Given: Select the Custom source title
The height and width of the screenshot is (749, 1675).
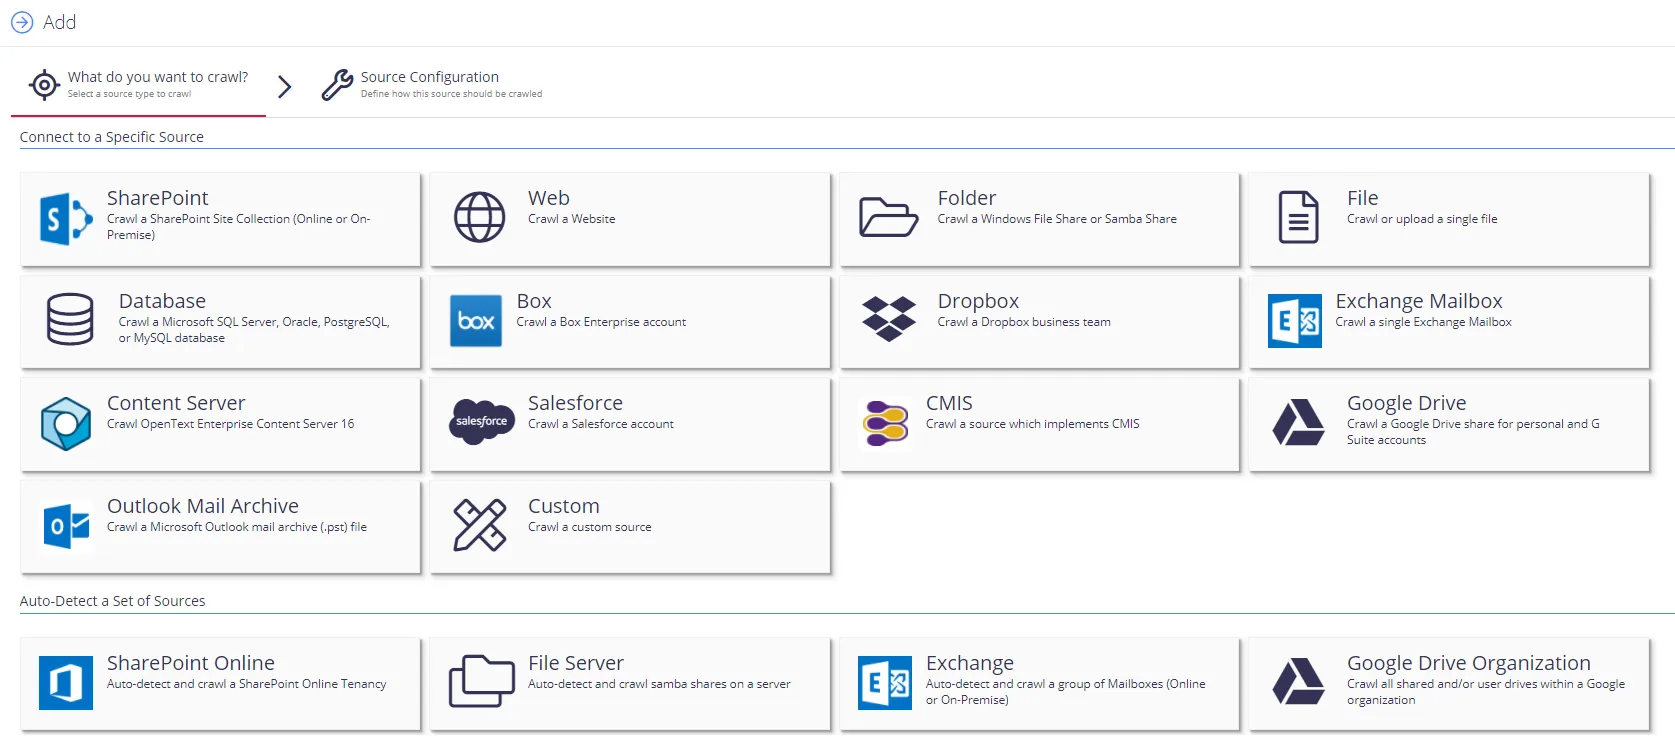Looking at the screenshot, I should tap(564, 506).
